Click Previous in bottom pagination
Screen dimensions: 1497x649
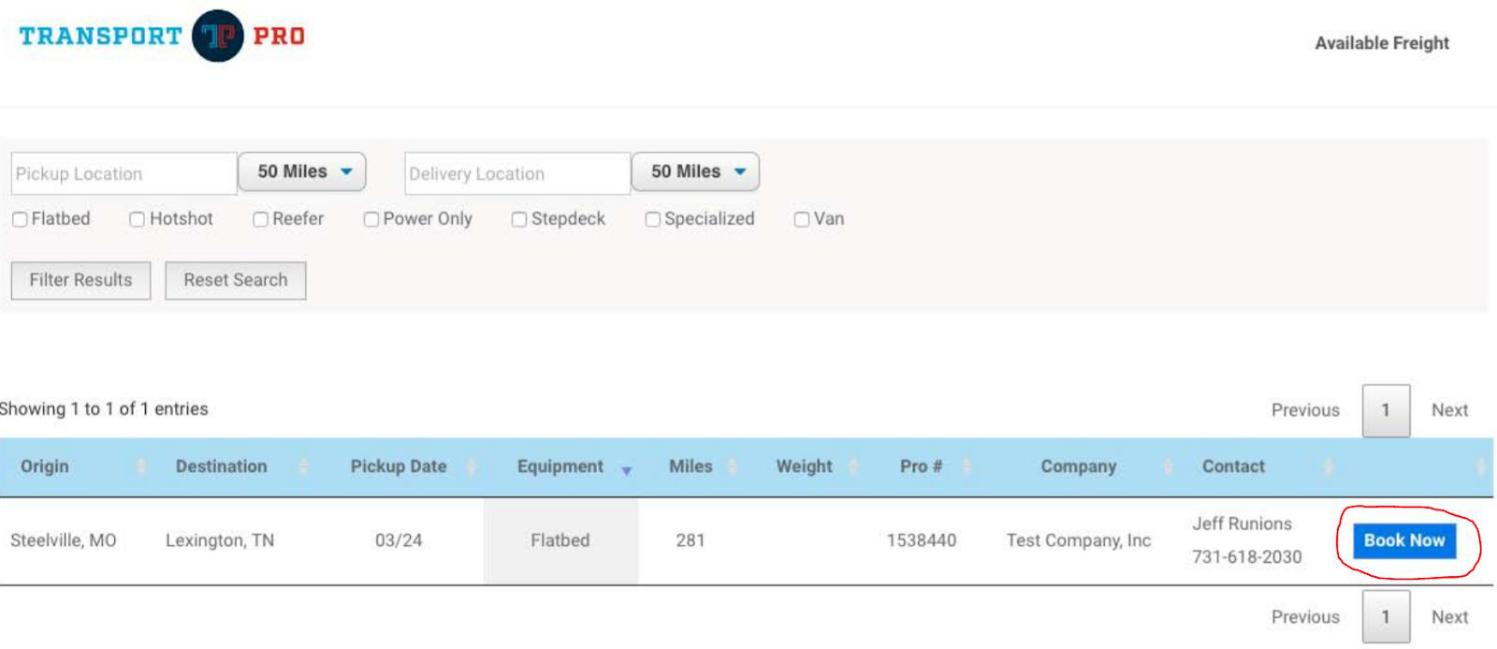coord(1305,617)
